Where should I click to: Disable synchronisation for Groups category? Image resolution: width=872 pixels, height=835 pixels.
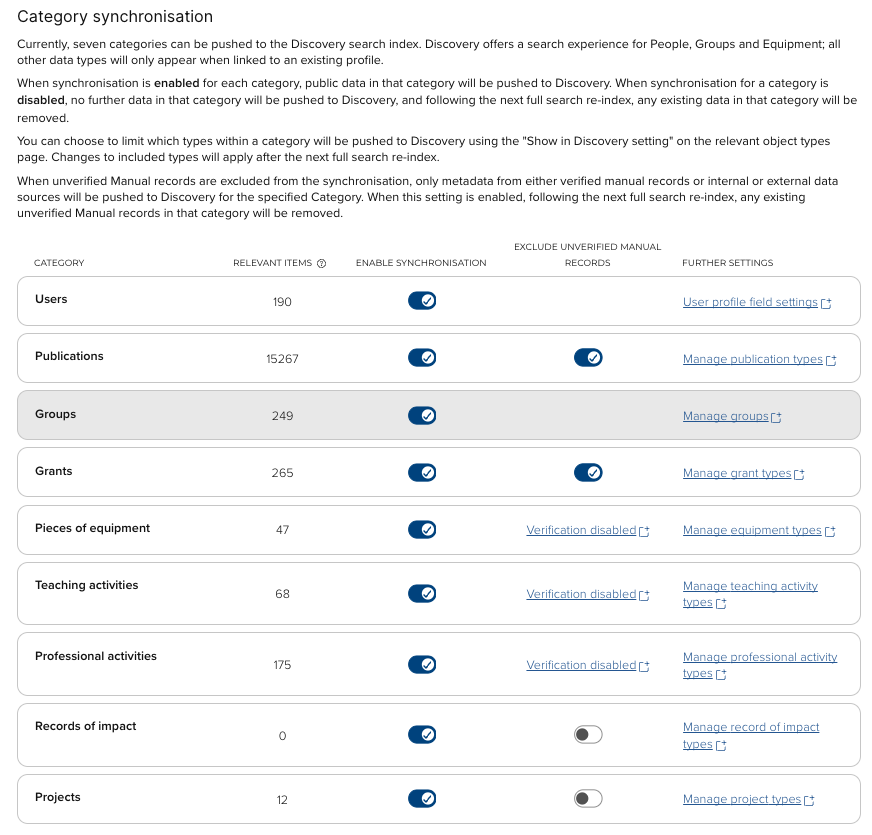[x=422, y=415]
